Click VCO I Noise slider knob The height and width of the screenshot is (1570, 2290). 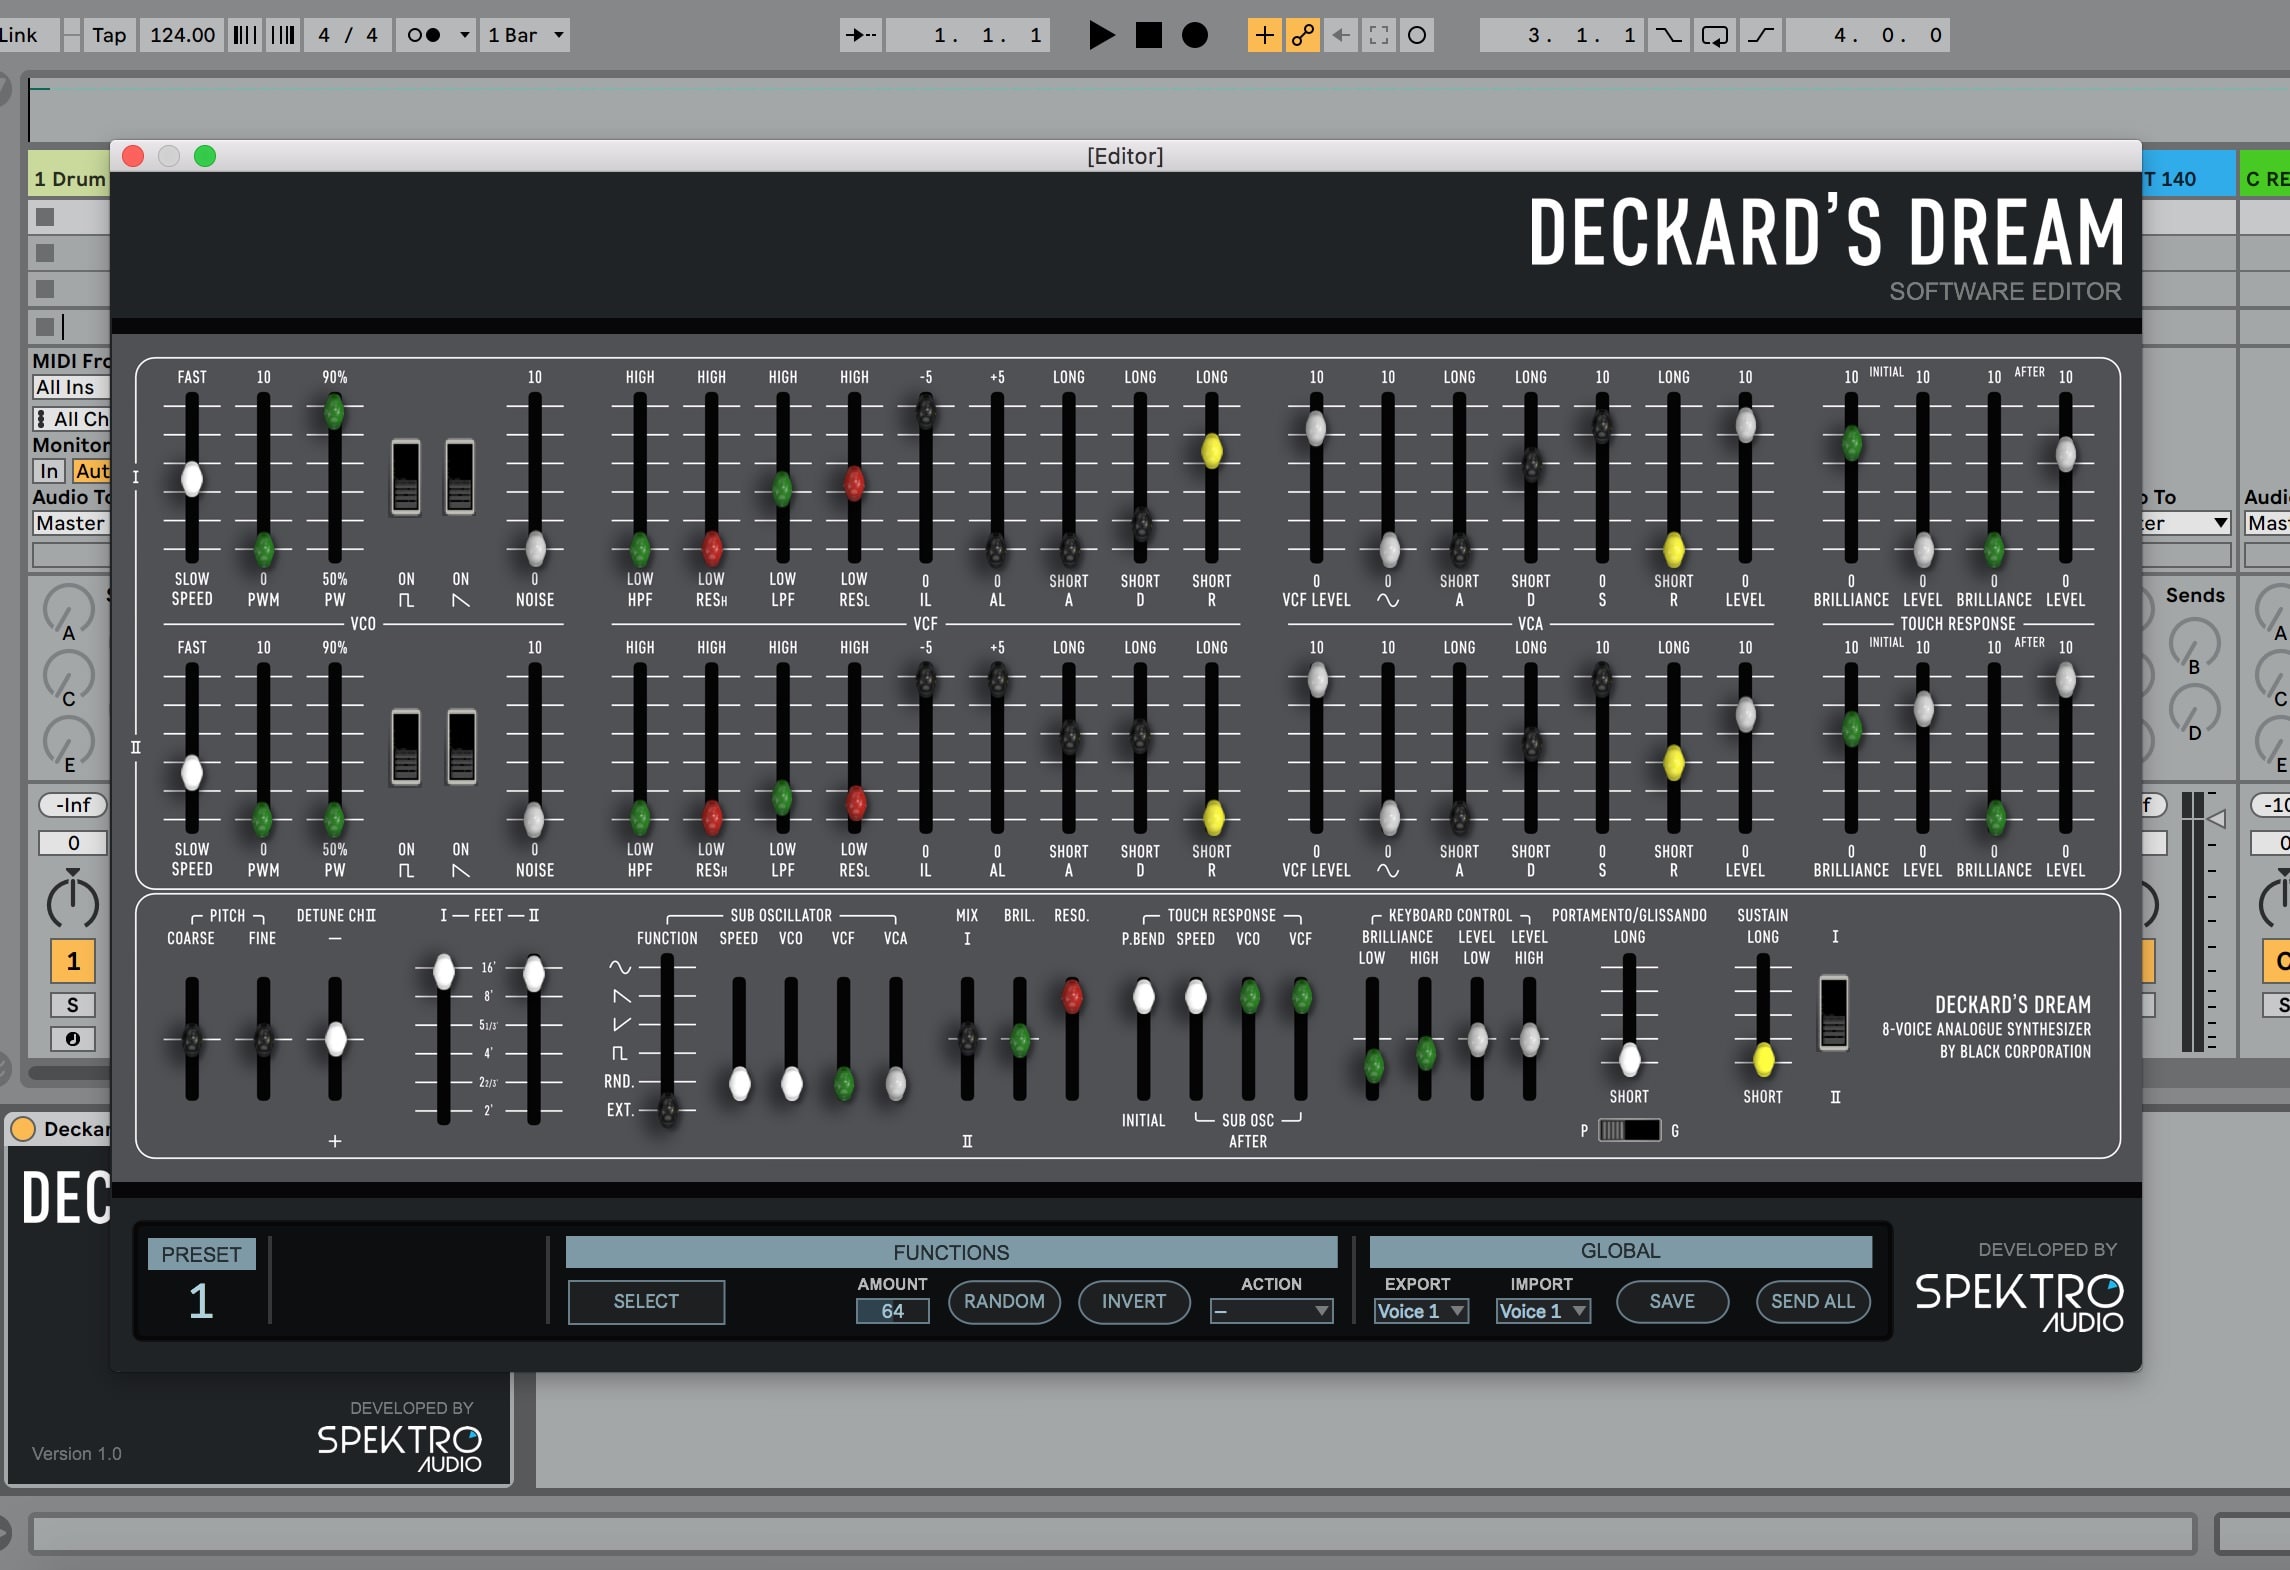point(535,548)
